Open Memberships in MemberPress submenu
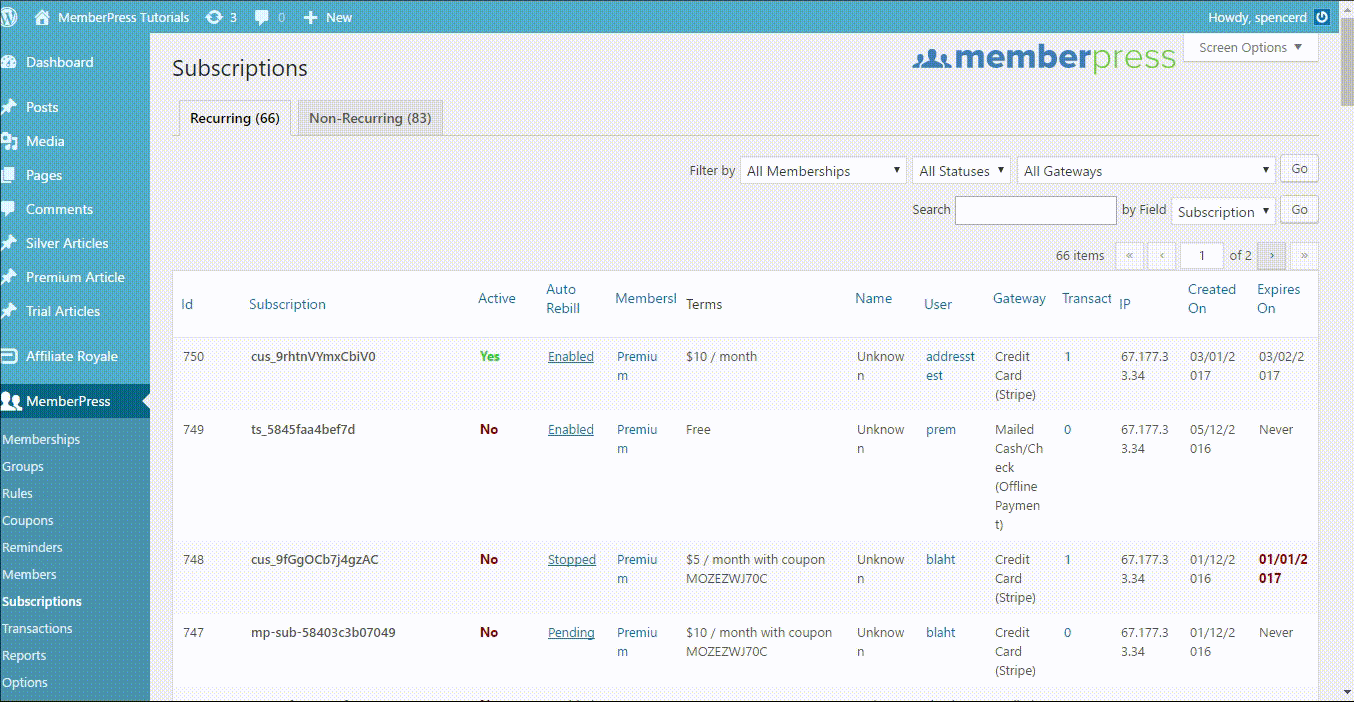This screenshot has height=702, width=1354. tap(41, 439)
